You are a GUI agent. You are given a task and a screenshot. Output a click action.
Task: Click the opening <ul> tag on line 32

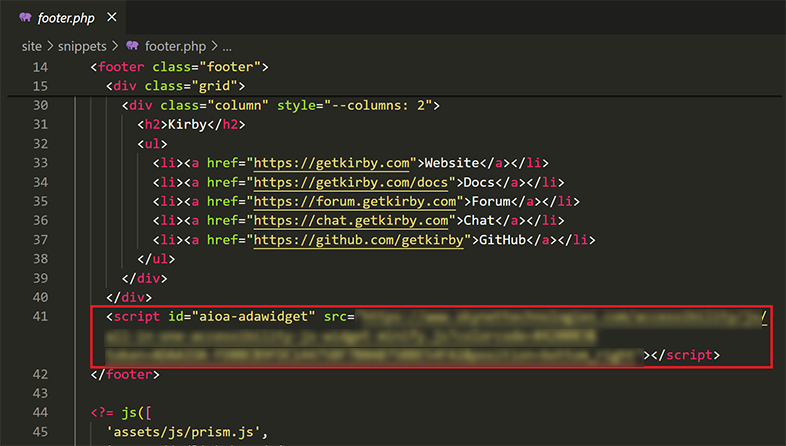152,144
